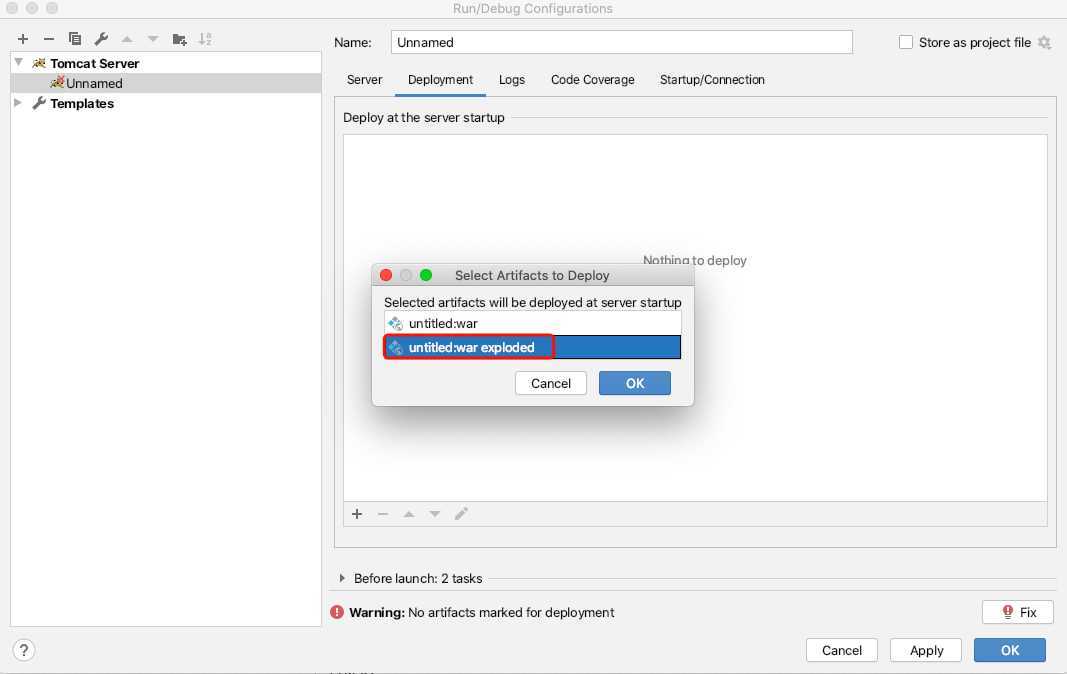The height and width of the screenshot is (674, 1067).
Task: Open edit templates wrench icon in the toolbar
Action: (x=101, y=39)
